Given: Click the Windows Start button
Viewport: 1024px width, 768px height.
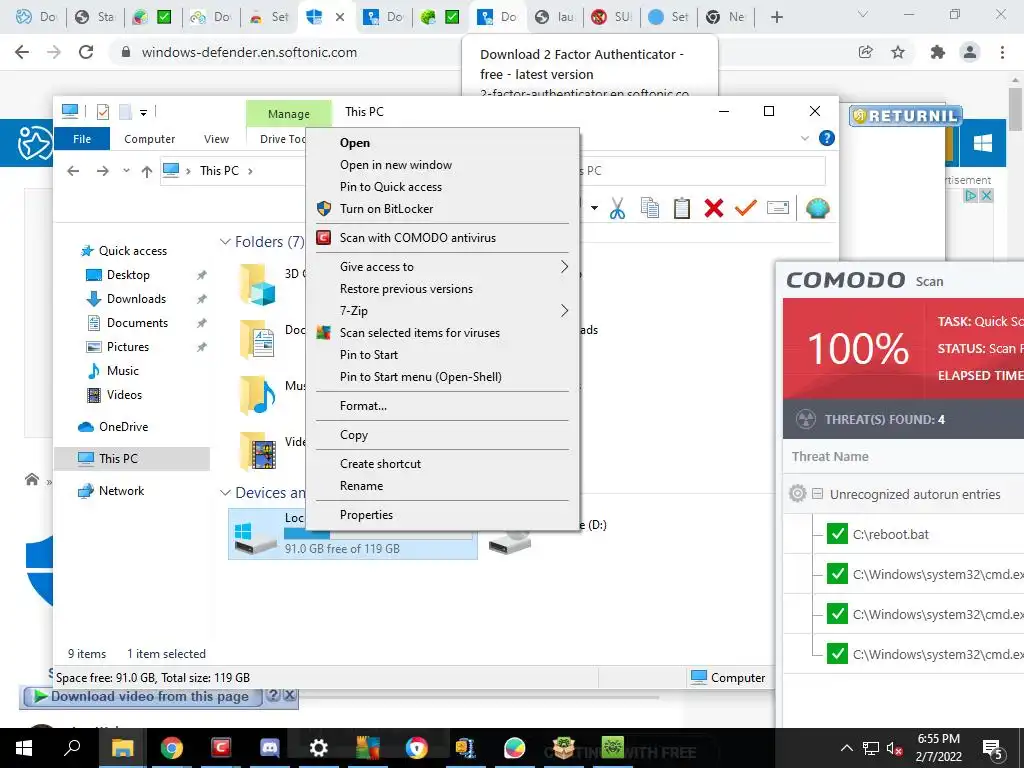Looking at the screenshot, I should click(24, 748).
